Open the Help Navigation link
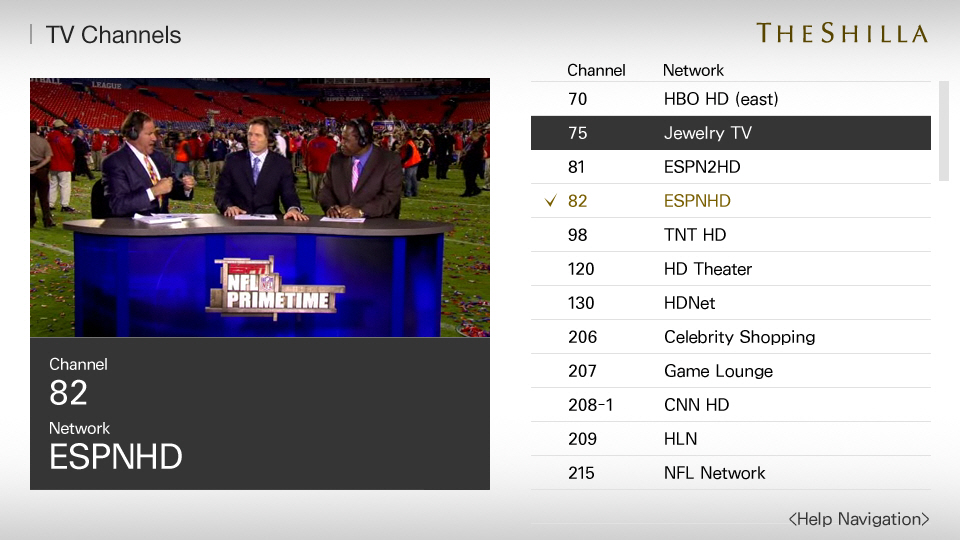Viewport: 960px width, 540px height. (858, 519)
